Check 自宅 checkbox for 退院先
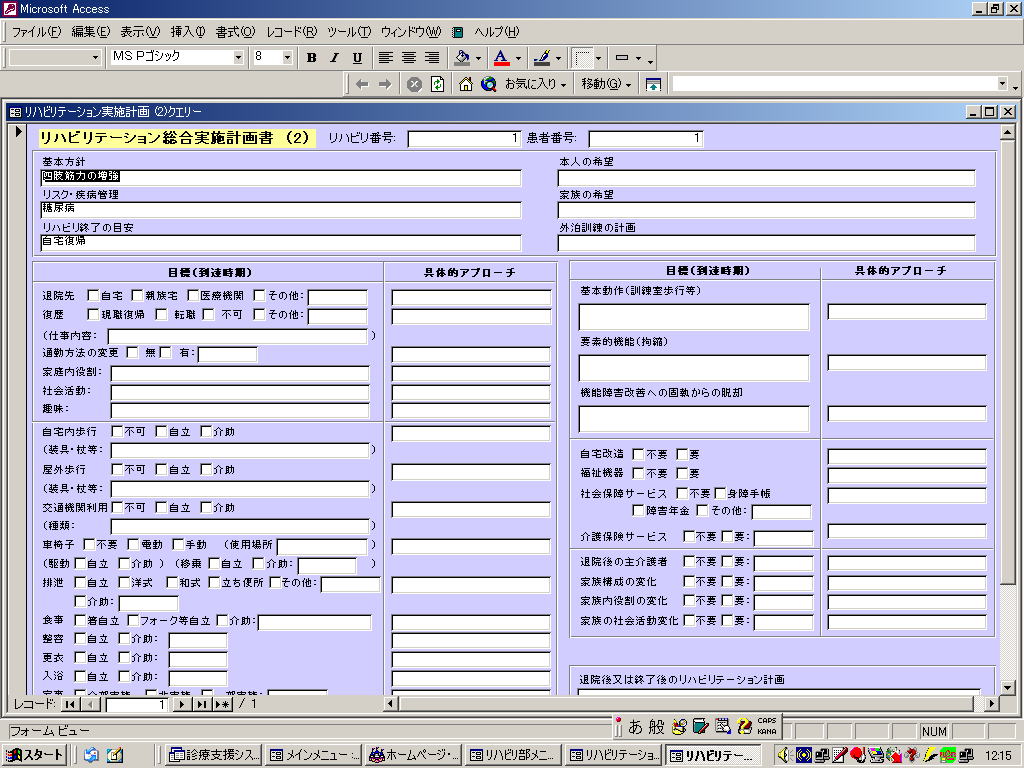1024x768 pixels. pos(93,296)
